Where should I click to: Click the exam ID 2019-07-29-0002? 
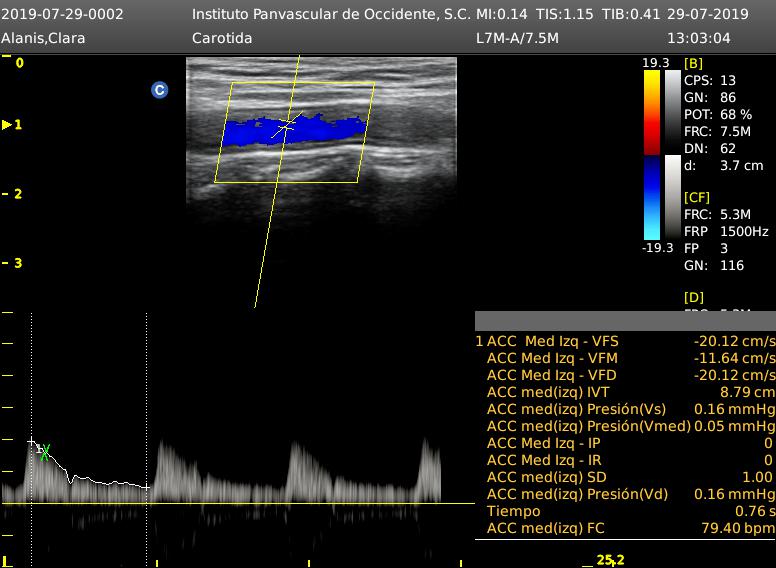(x=62, y=14)
